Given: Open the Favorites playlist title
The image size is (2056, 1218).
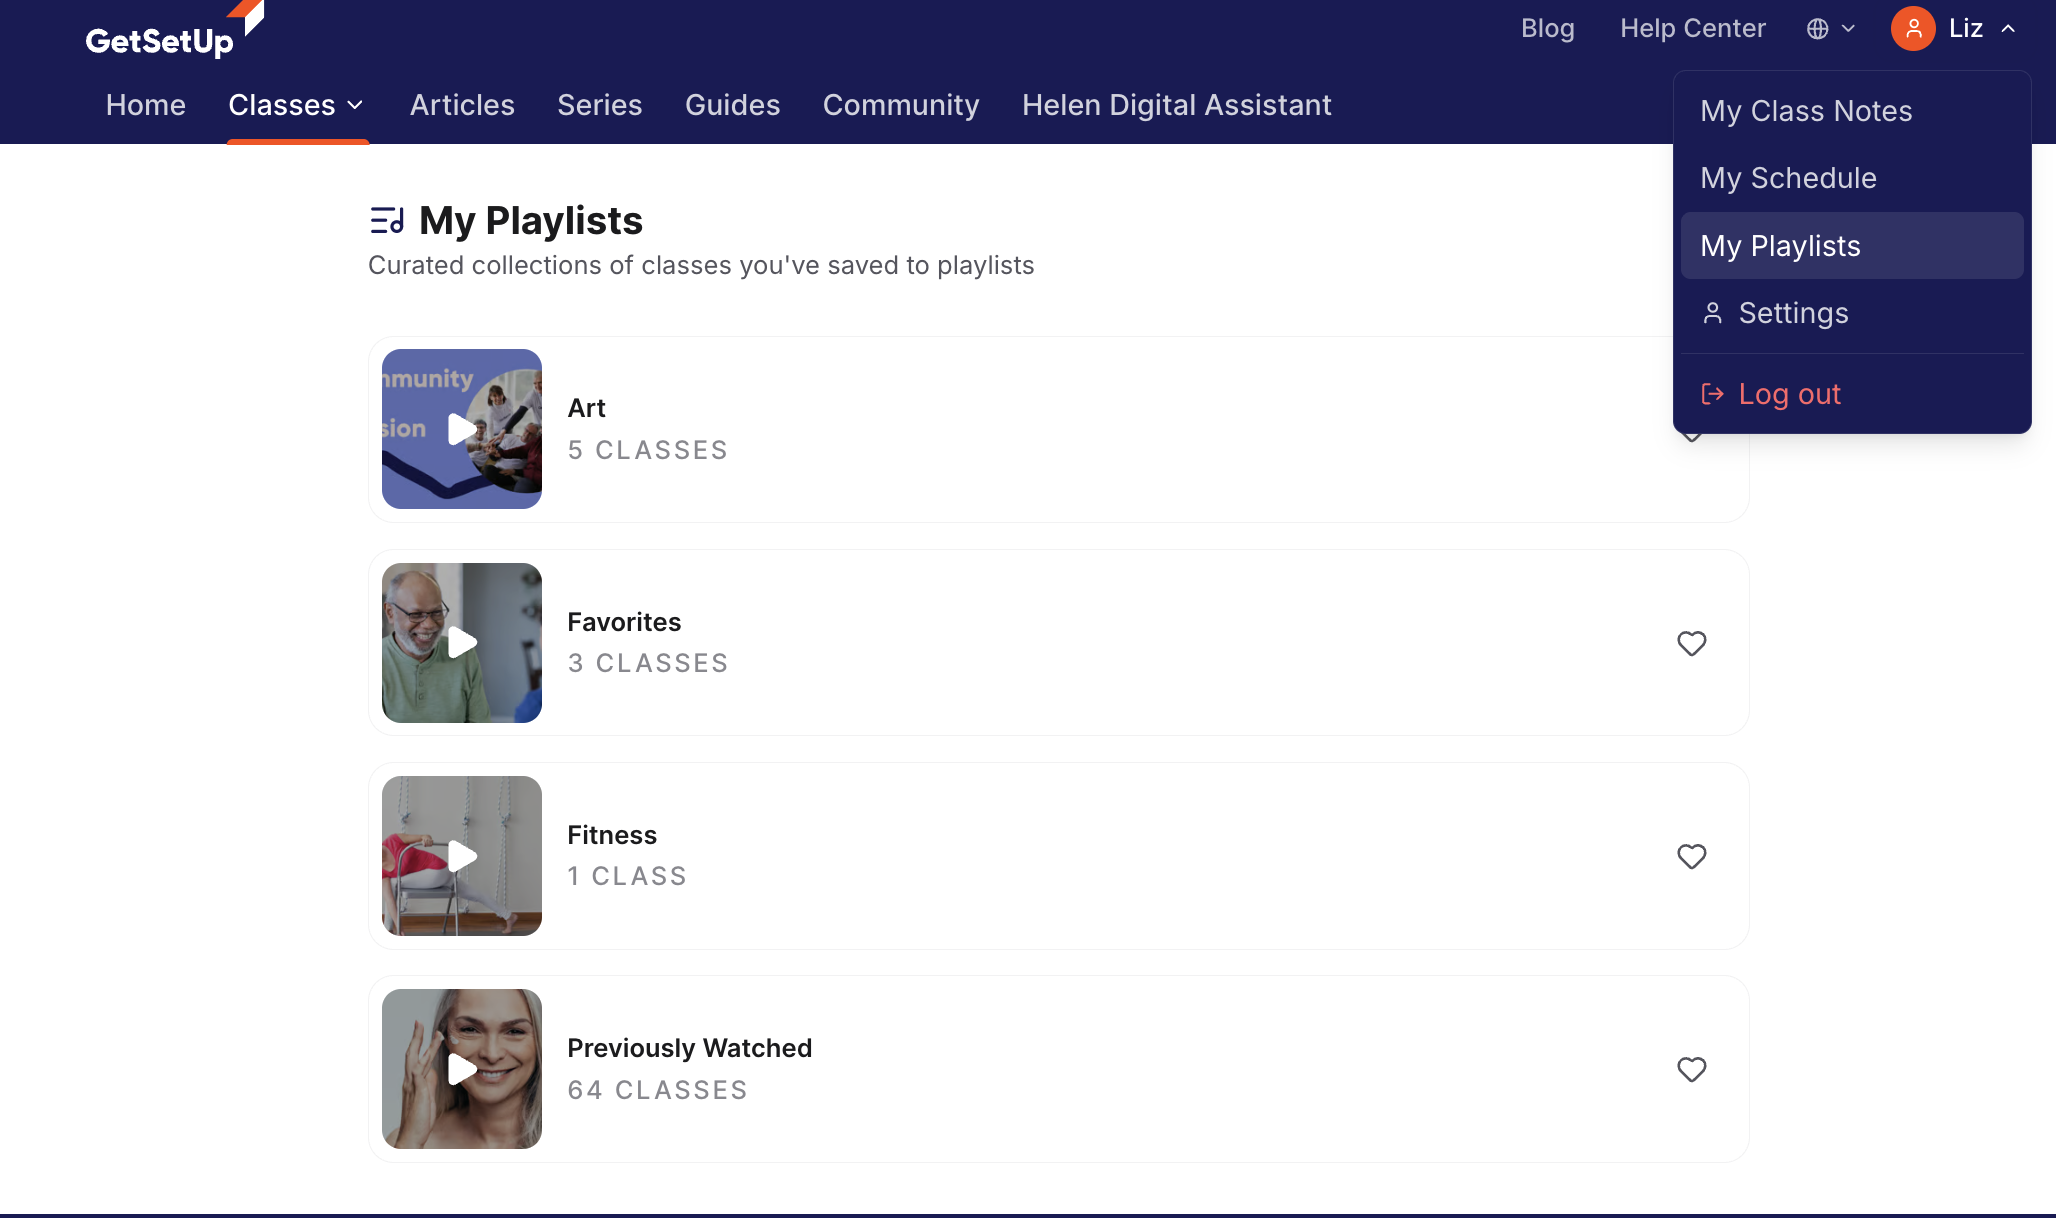Looking at the screenshot, I should tap(624, 622).
